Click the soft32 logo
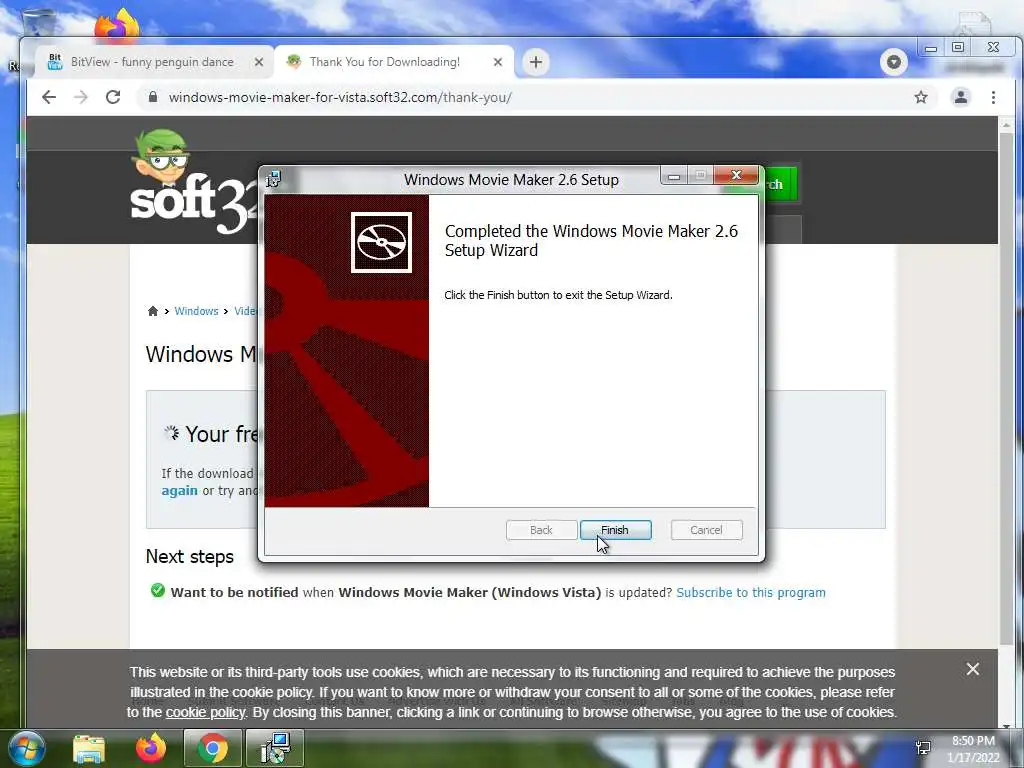Image resolution: width=1024 pixels, height=768 pixels. [195, 182]
